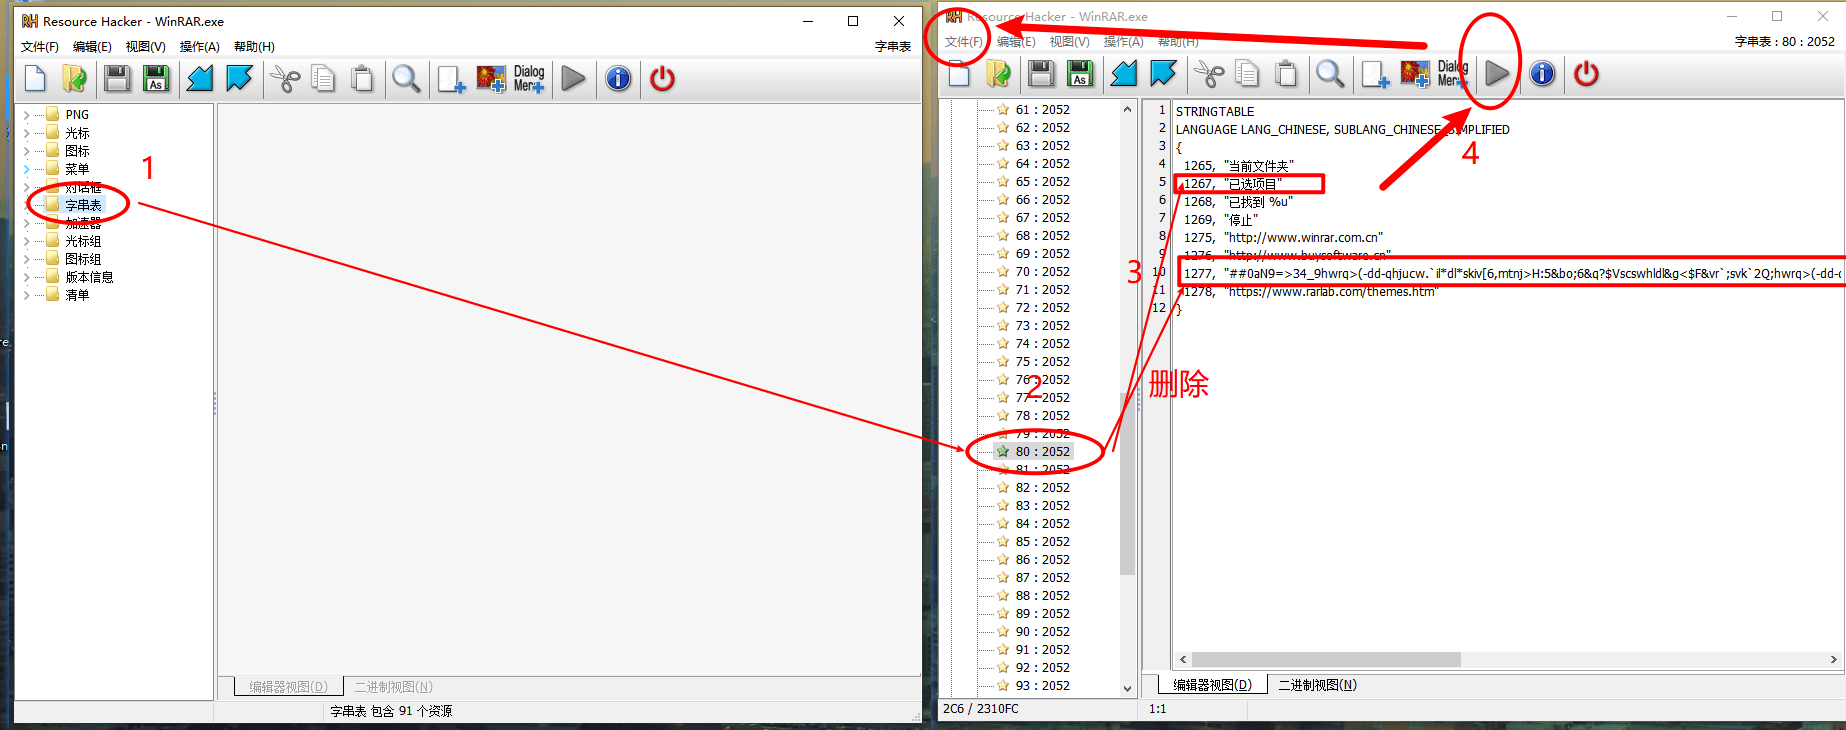Switch to 编辑器视图(D) tab in right window
The height and width of the screenshot is (730, 1846).
(x=1213, y=685)
